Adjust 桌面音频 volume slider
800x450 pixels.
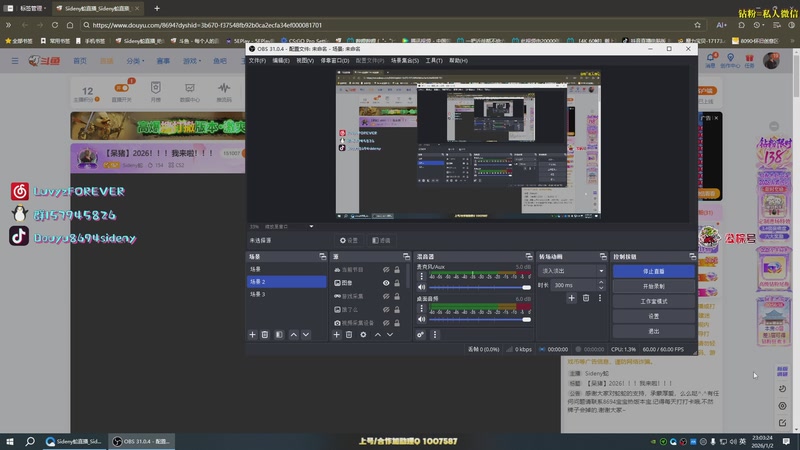coord(480,319)
